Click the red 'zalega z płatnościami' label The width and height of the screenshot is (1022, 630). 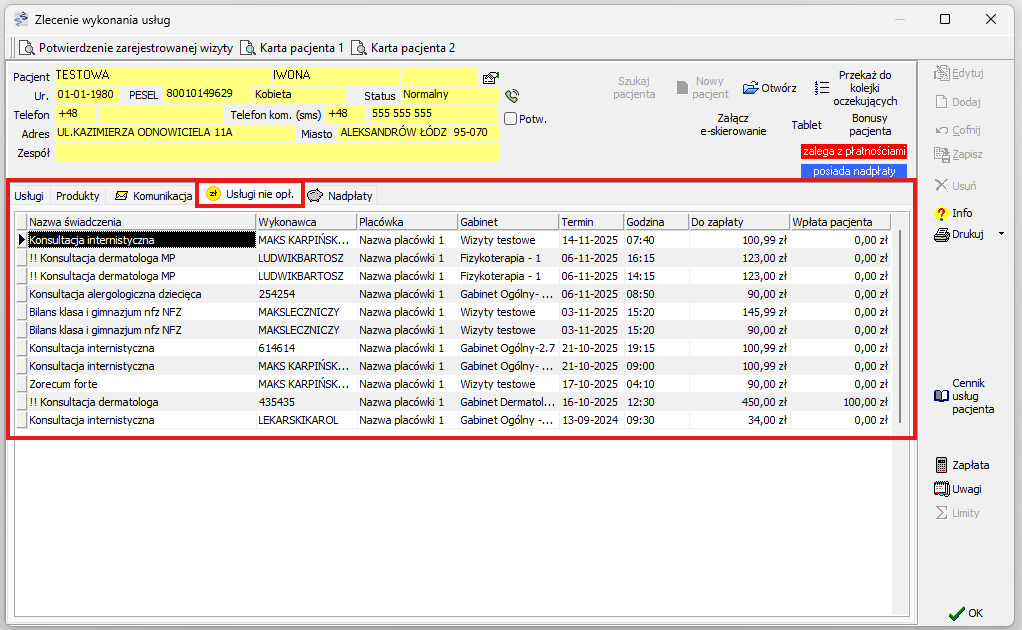(853, 151)
